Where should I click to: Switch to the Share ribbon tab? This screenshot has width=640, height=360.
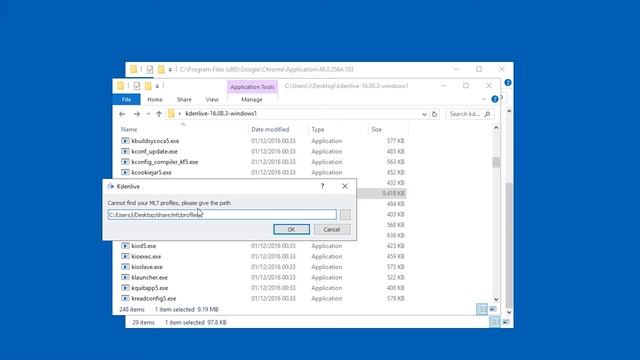[x=184, y=100]
